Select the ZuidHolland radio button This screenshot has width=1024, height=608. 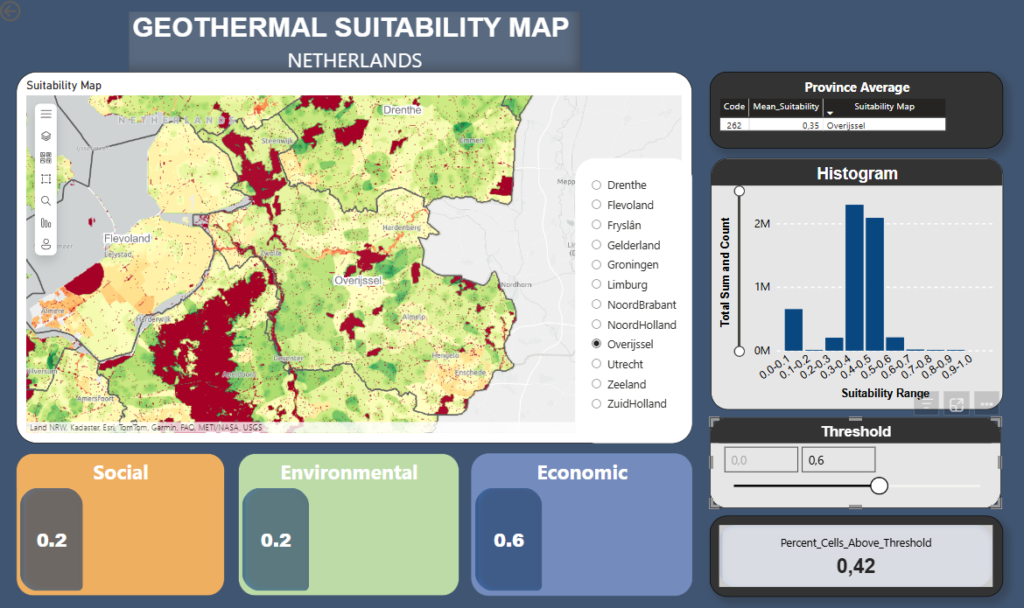(x=597, y=404)
